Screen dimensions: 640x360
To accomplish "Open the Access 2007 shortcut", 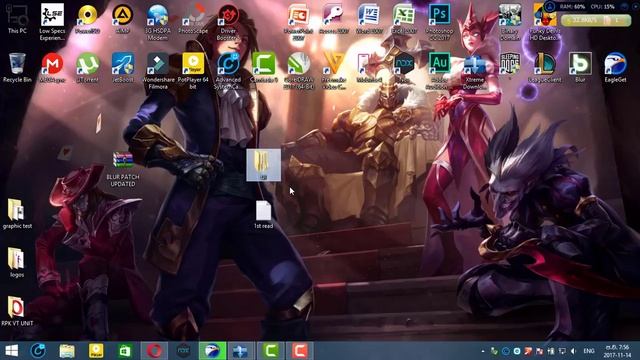I will 333,19.
